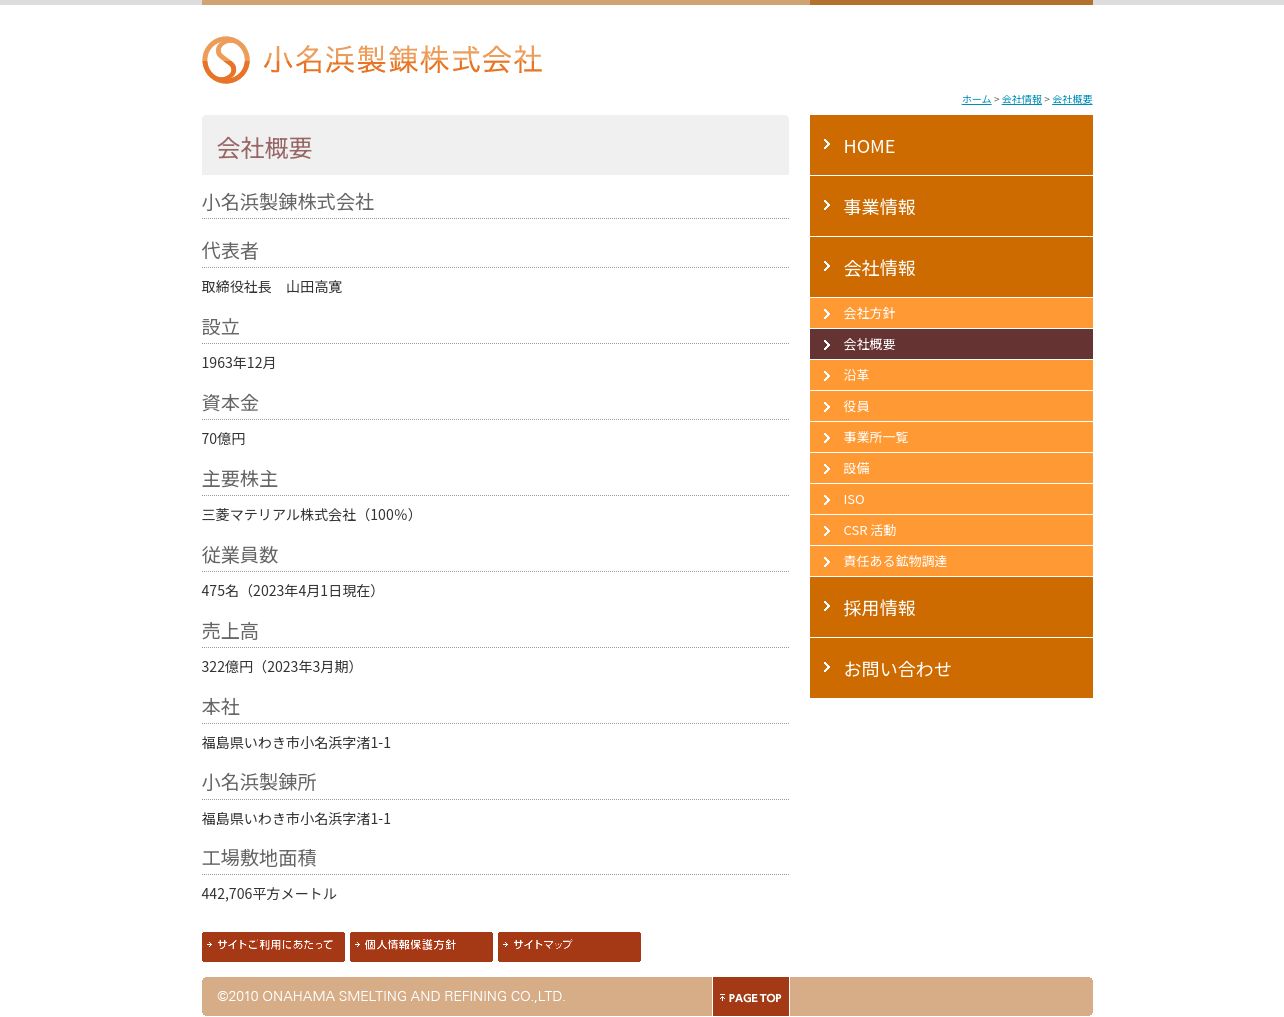Click the 小名浜製錬株式会社 subheading under 会社概要
The height and width of the screenshot is (1017, 1284).
(288, 202)
